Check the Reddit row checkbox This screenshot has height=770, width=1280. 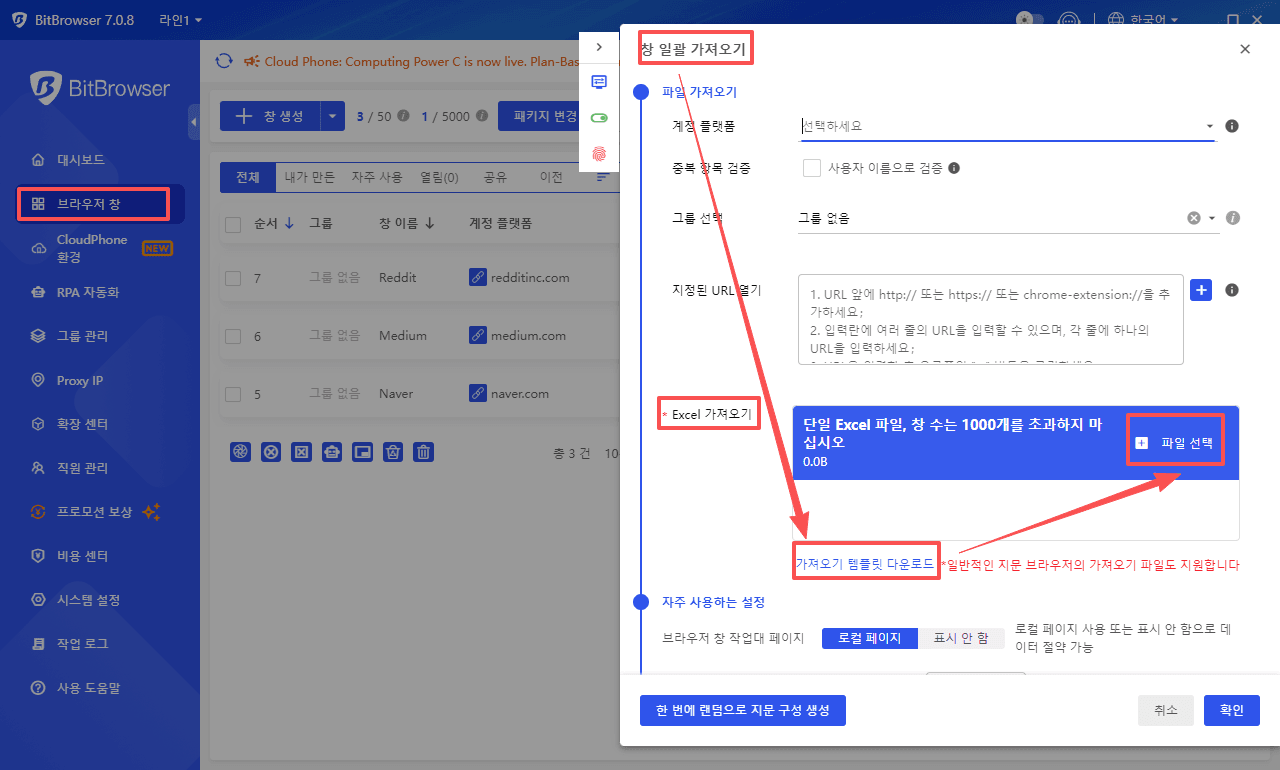(233, 278)
